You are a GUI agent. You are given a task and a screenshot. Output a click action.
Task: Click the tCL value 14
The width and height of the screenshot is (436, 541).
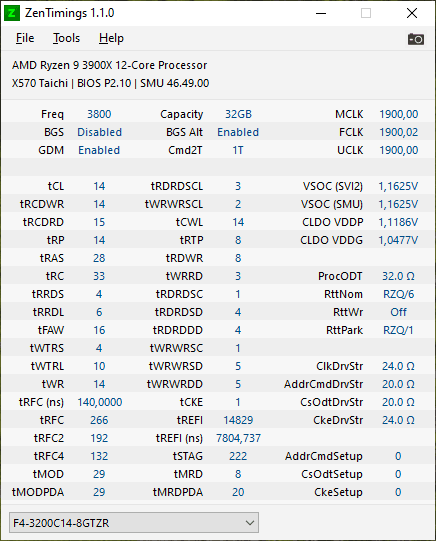pos(99,186)
